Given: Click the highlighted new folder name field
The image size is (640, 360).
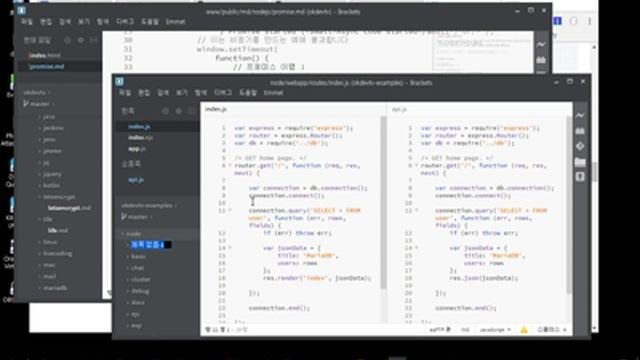Looking at the screenshot, I should [151, 245].
